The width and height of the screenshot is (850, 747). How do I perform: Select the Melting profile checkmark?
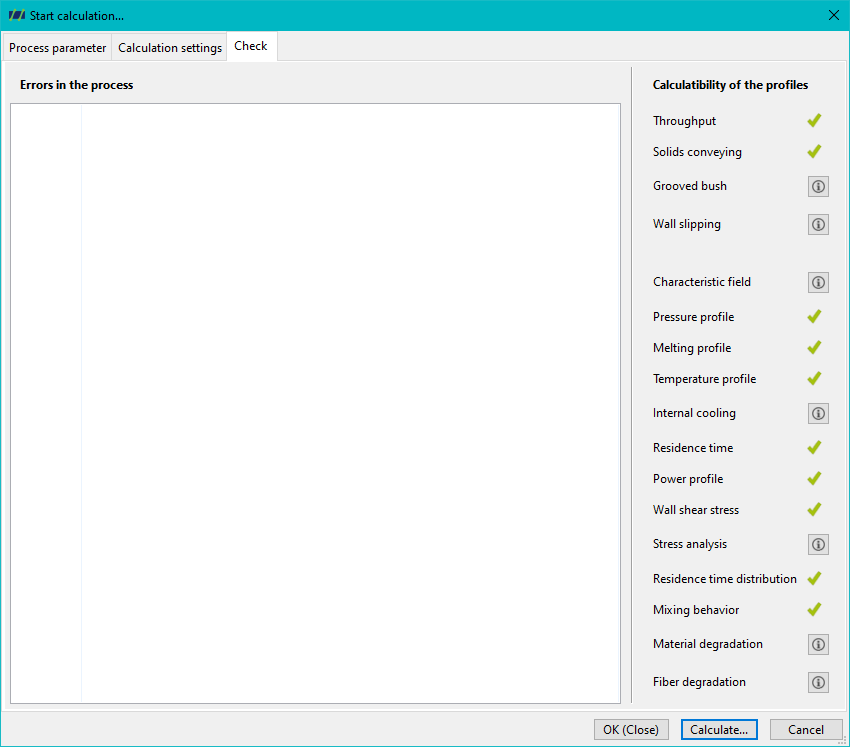coord(814,347)
